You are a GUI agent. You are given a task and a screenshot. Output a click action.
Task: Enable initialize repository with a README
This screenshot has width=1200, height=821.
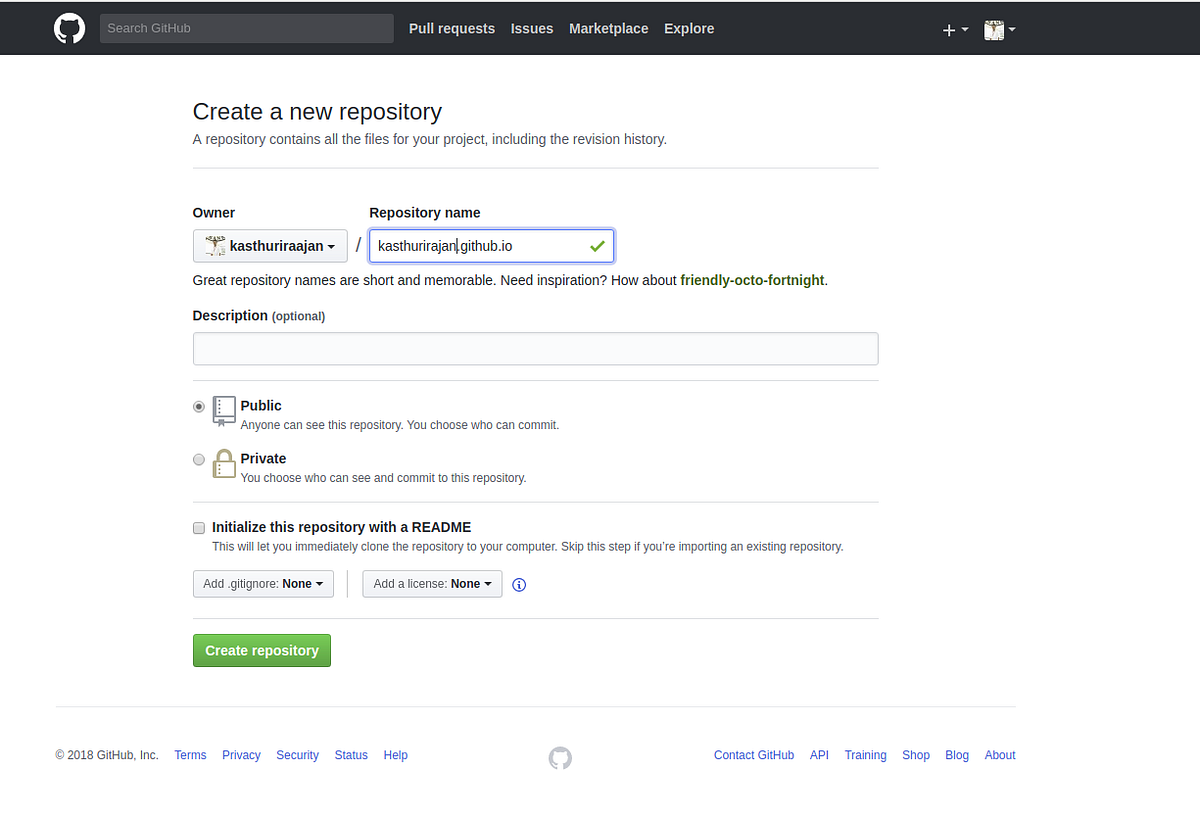[x=198, y=527]
